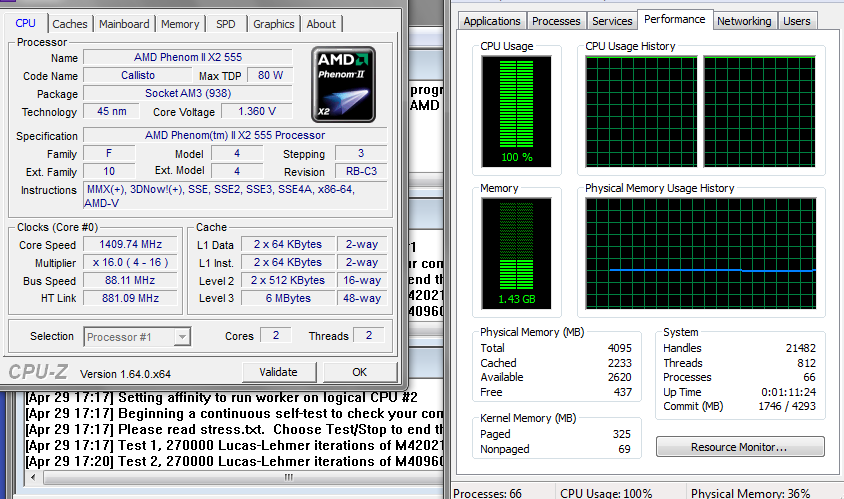The image size is (844, 499).
Task: Click the Memory 1.43 GB meter
Action: pos(516,253)
